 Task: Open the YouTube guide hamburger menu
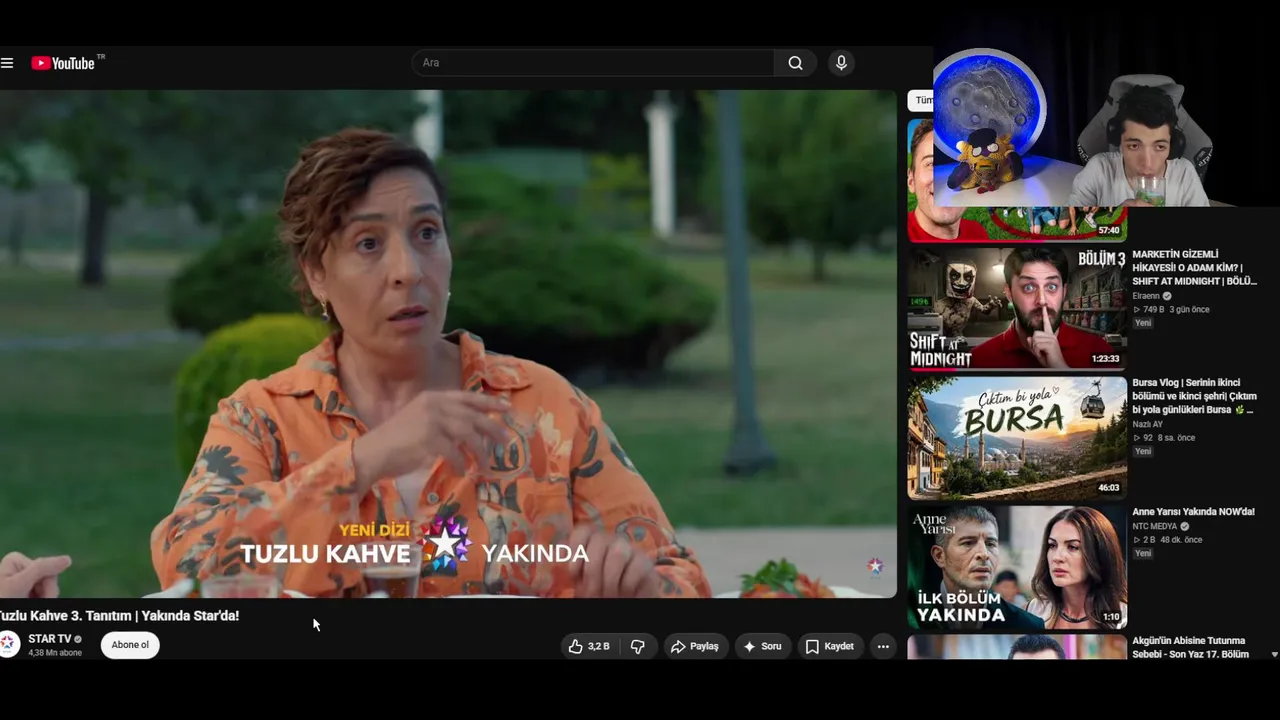[7, 63]
